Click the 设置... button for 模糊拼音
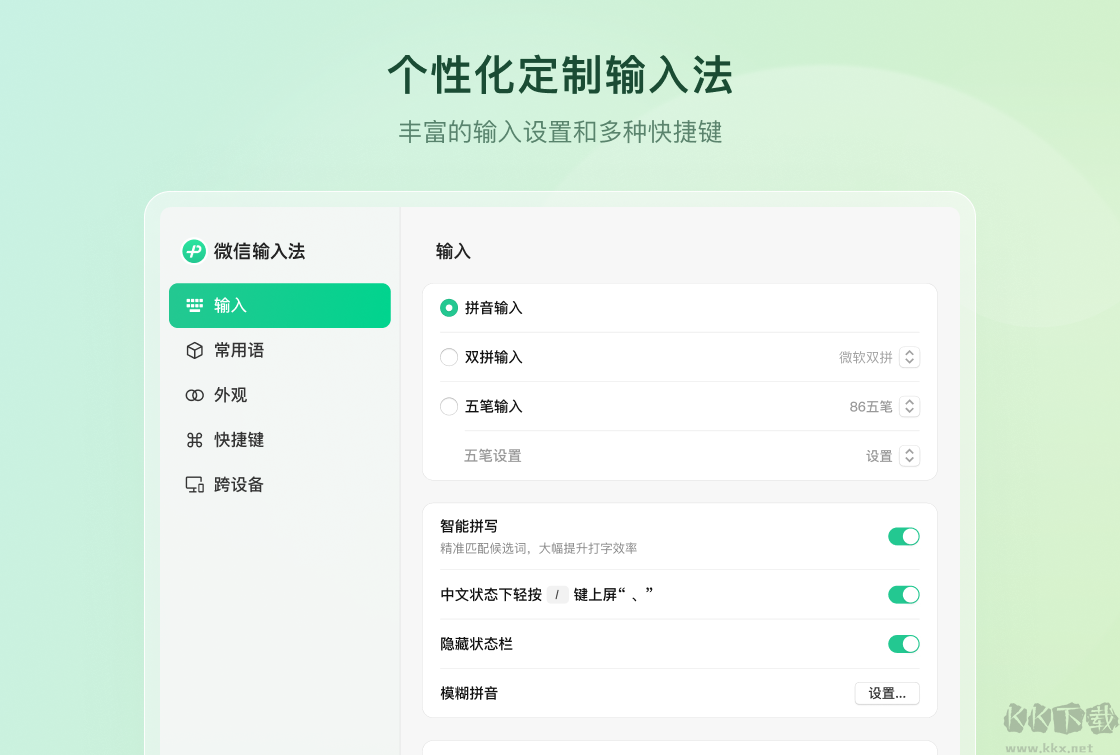This screenshot has width=1120, height=755. tap(887, 693)
